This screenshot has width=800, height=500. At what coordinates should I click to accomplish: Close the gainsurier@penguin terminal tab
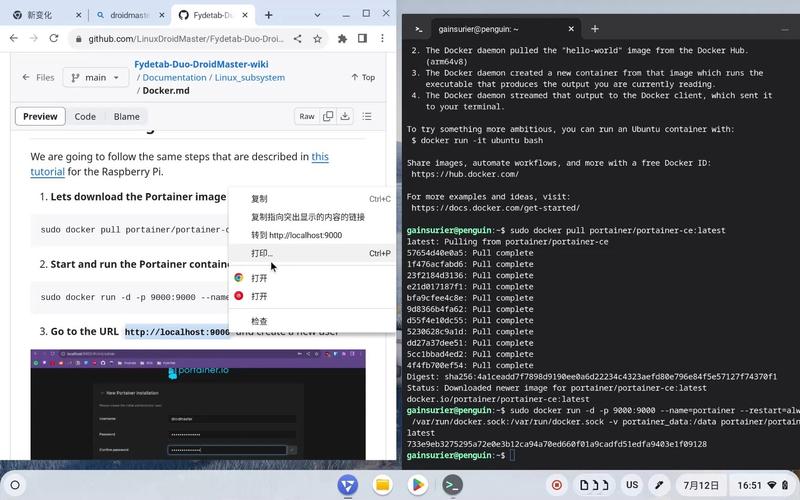pyautogui.click(x=571, y=29)
